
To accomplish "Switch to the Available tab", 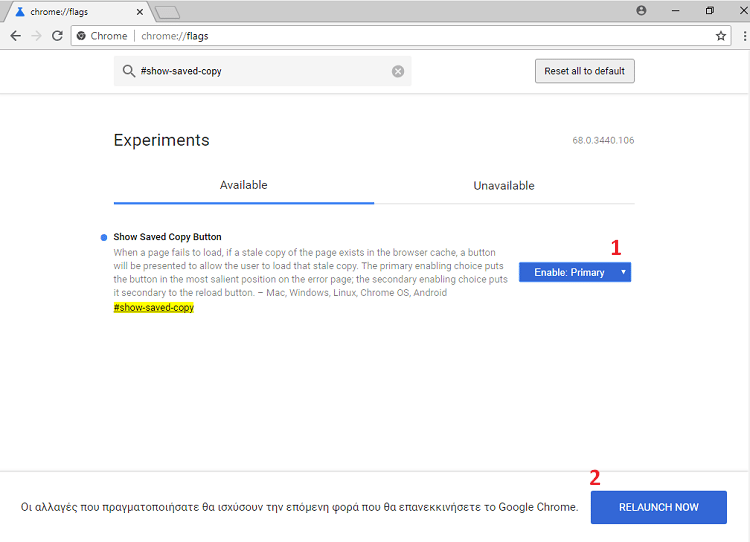I will click(243, 186).
